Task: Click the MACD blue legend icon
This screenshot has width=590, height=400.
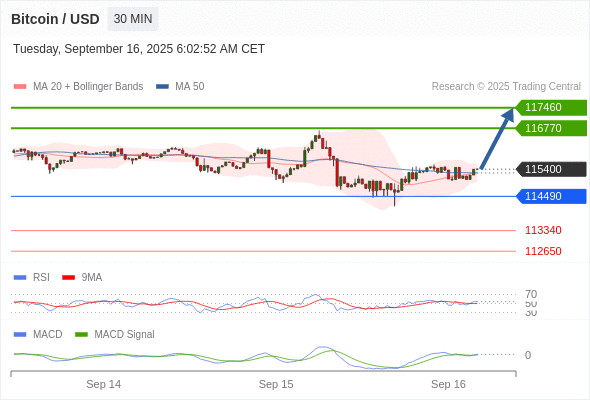Action: (20, 335)
